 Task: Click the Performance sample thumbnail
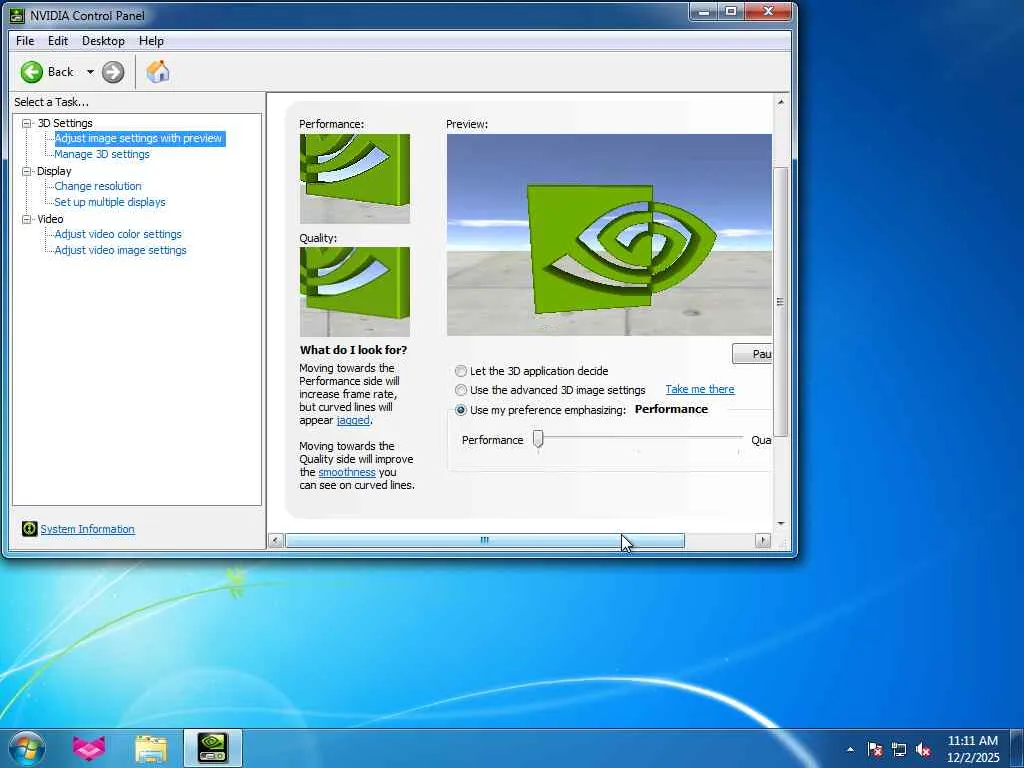(355, 178)
